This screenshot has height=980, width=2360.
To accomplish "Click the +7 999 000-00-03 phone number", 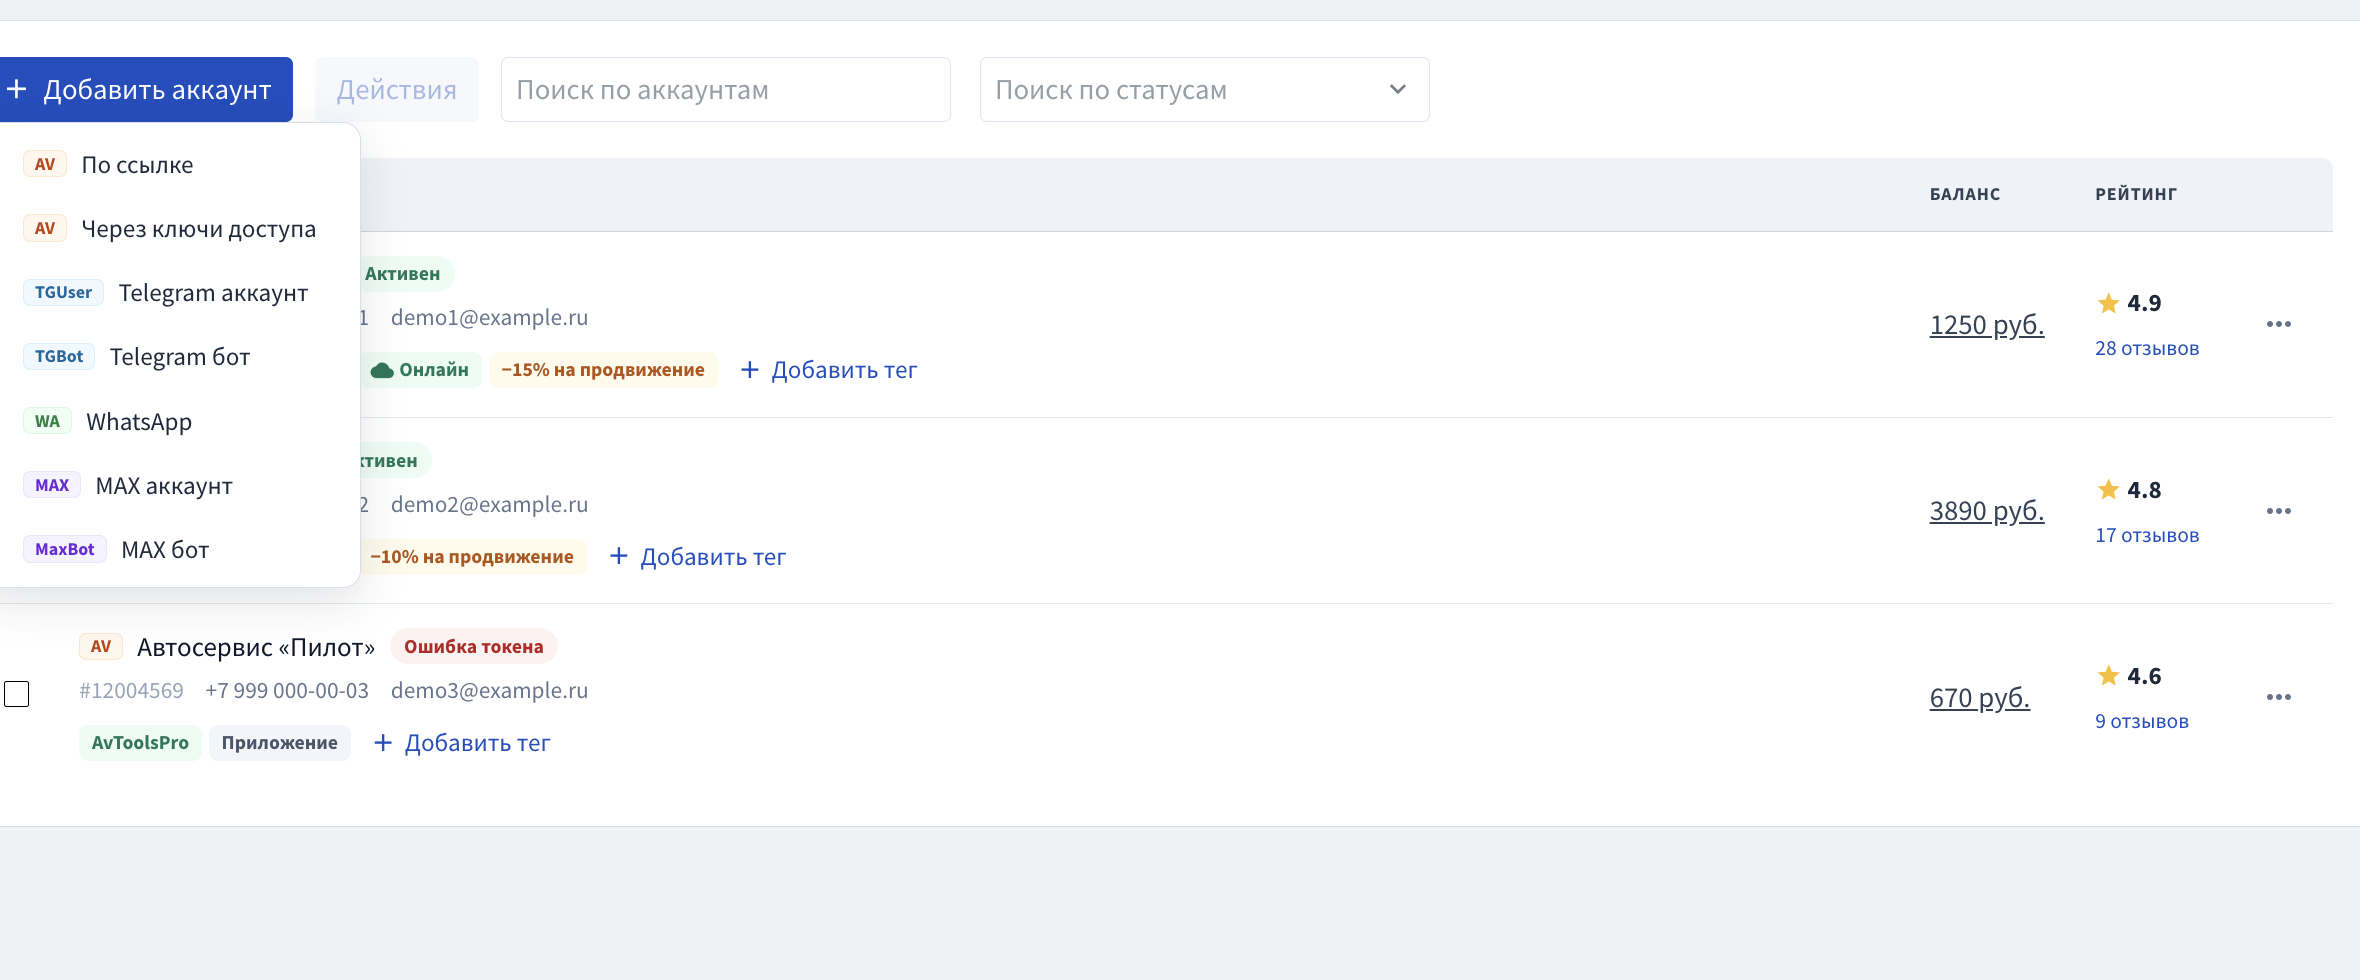I will point(287,691).
